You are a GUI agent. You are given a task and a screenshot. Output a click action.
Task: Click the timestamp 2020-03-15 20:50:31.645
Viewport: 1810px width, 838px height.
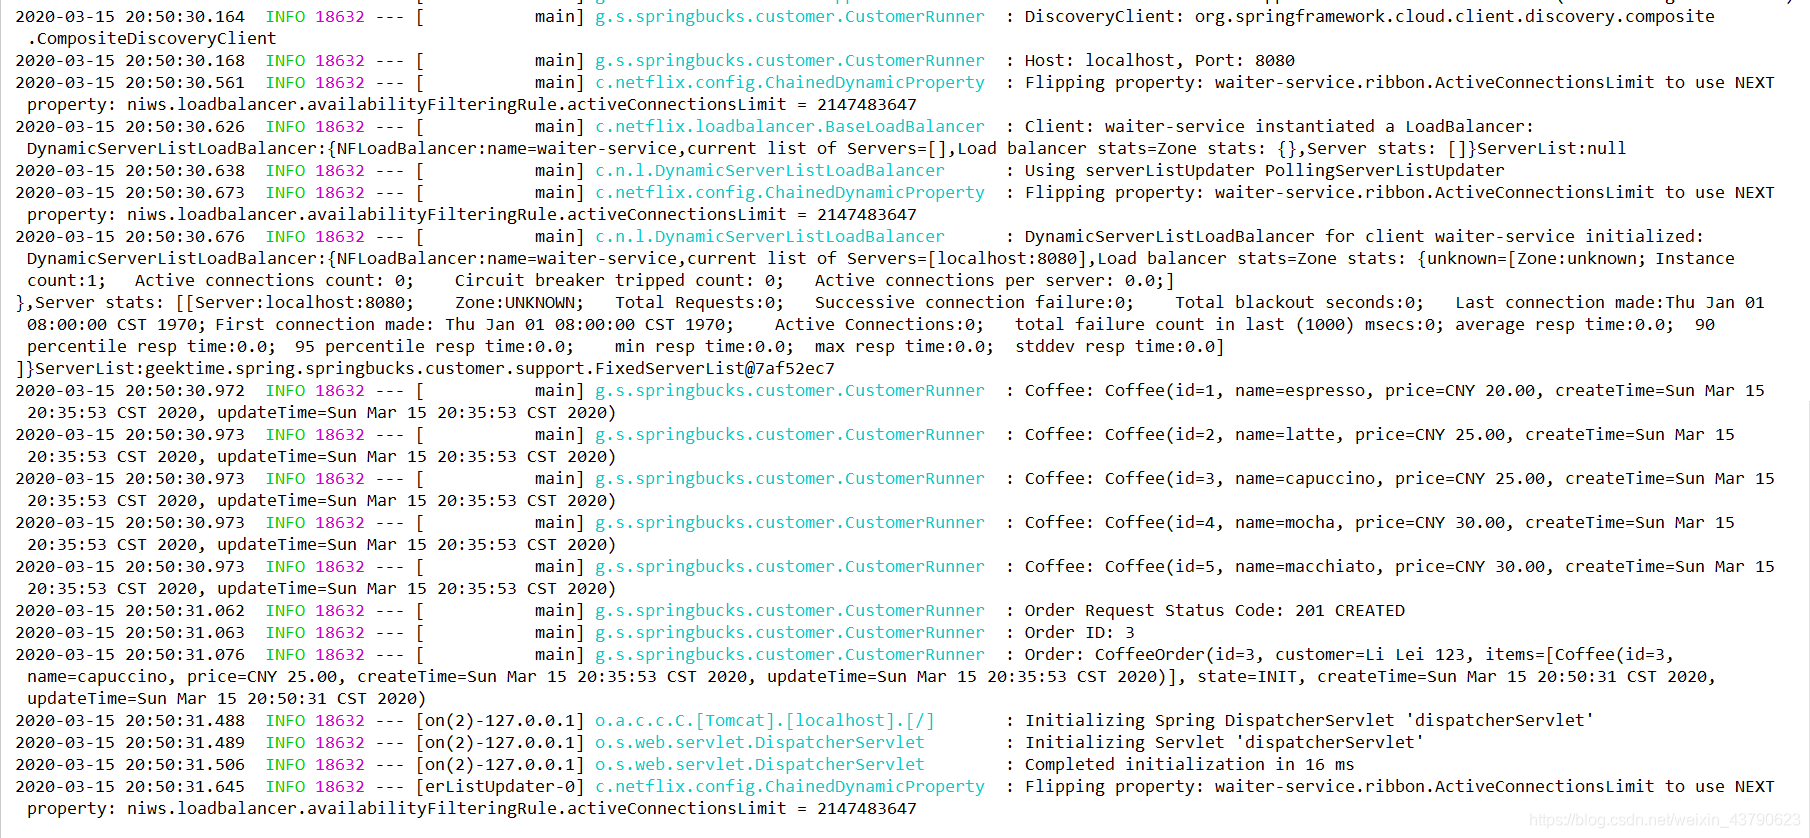130,787
